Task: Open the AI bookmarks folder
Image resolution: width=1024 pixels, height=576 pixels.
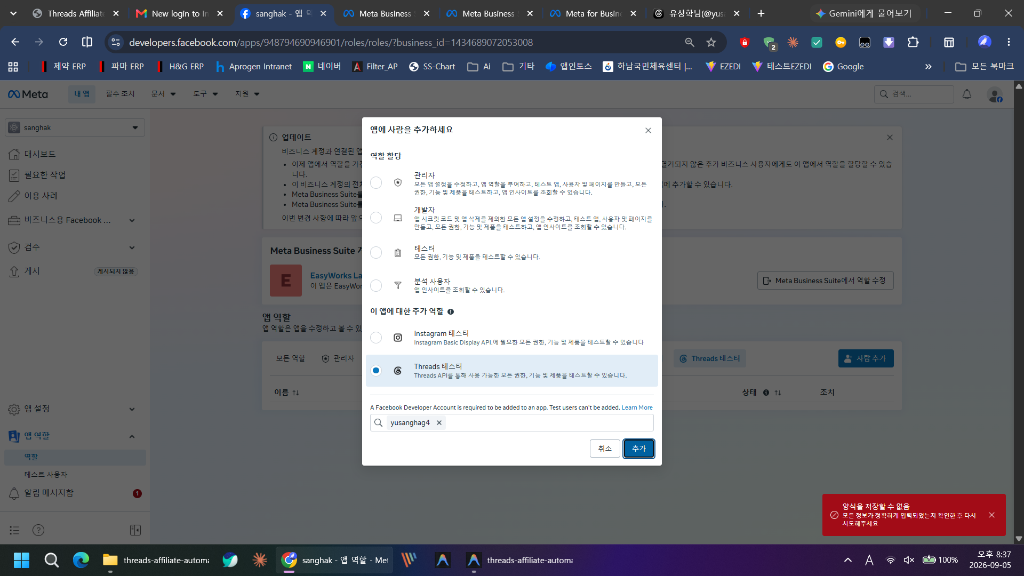Action: 479,67
